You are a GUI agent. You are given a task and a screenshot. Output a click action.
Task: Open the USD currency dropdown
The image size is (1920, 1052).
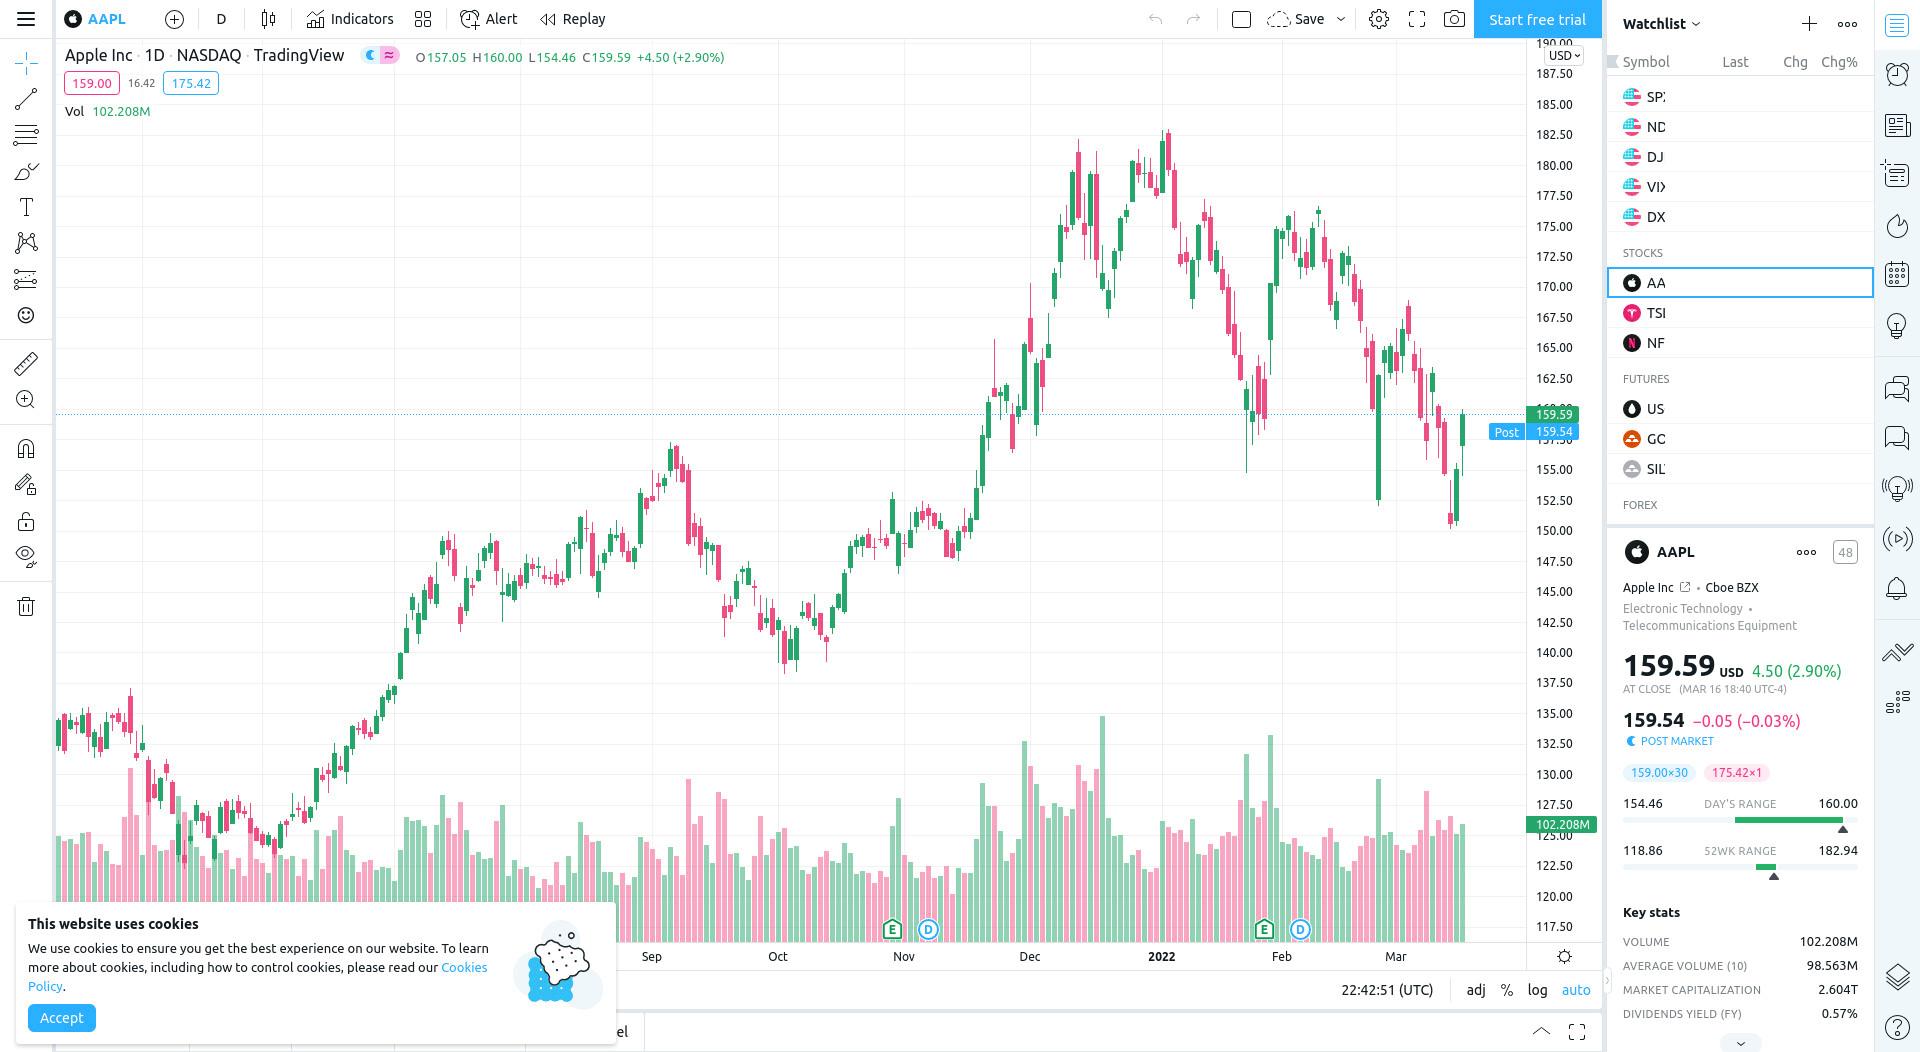1565,56
